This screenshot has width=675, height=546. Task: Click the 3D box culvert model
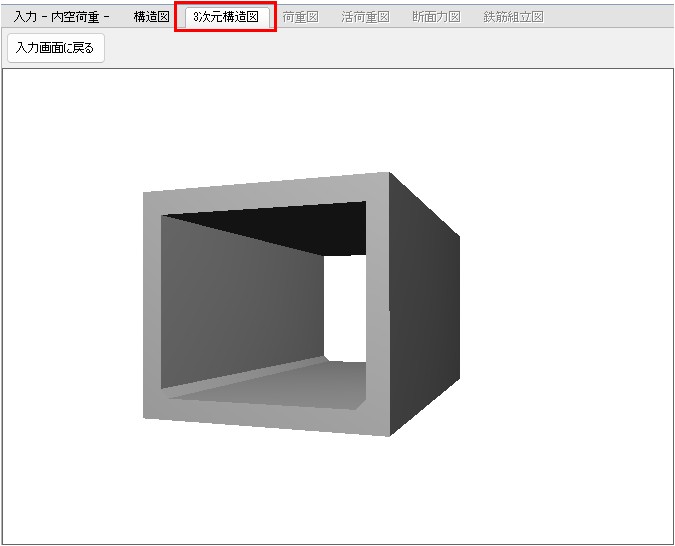[x=301, y=304]
